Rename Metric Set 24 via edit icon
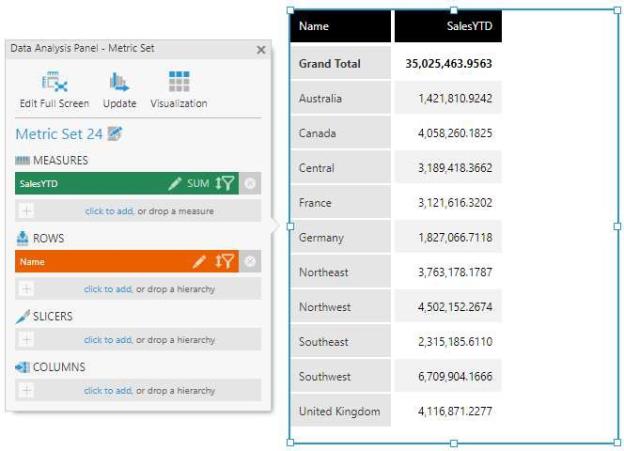The image size is (624, 451). 115,134
